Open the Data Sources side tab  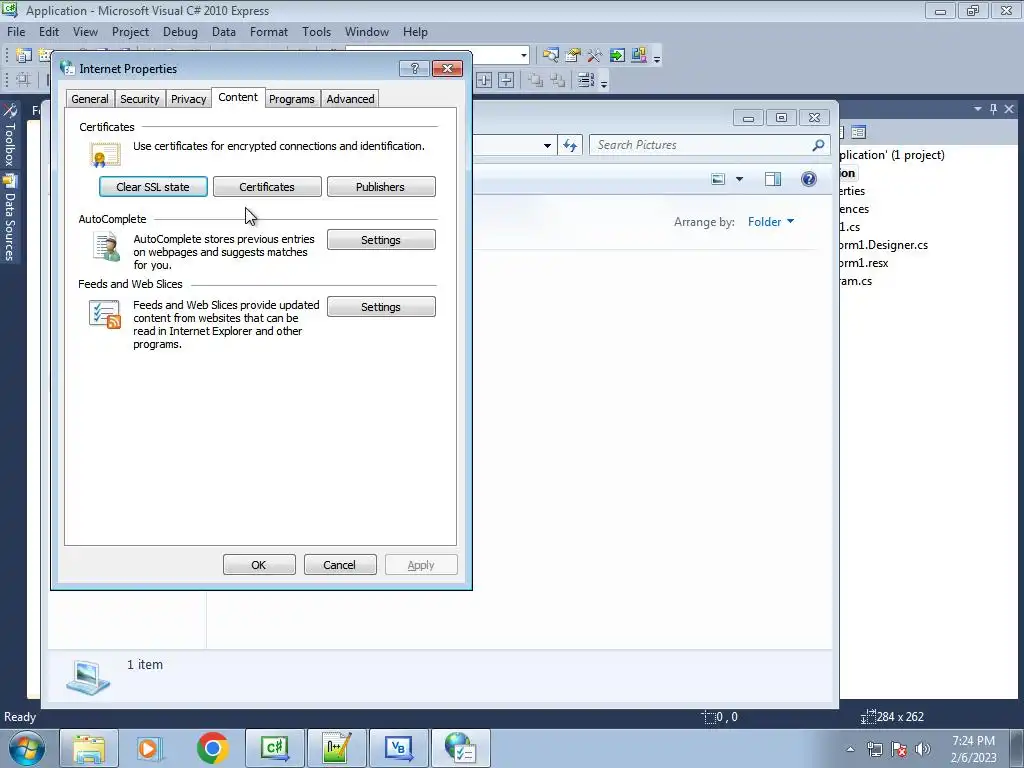click(10, 219)
